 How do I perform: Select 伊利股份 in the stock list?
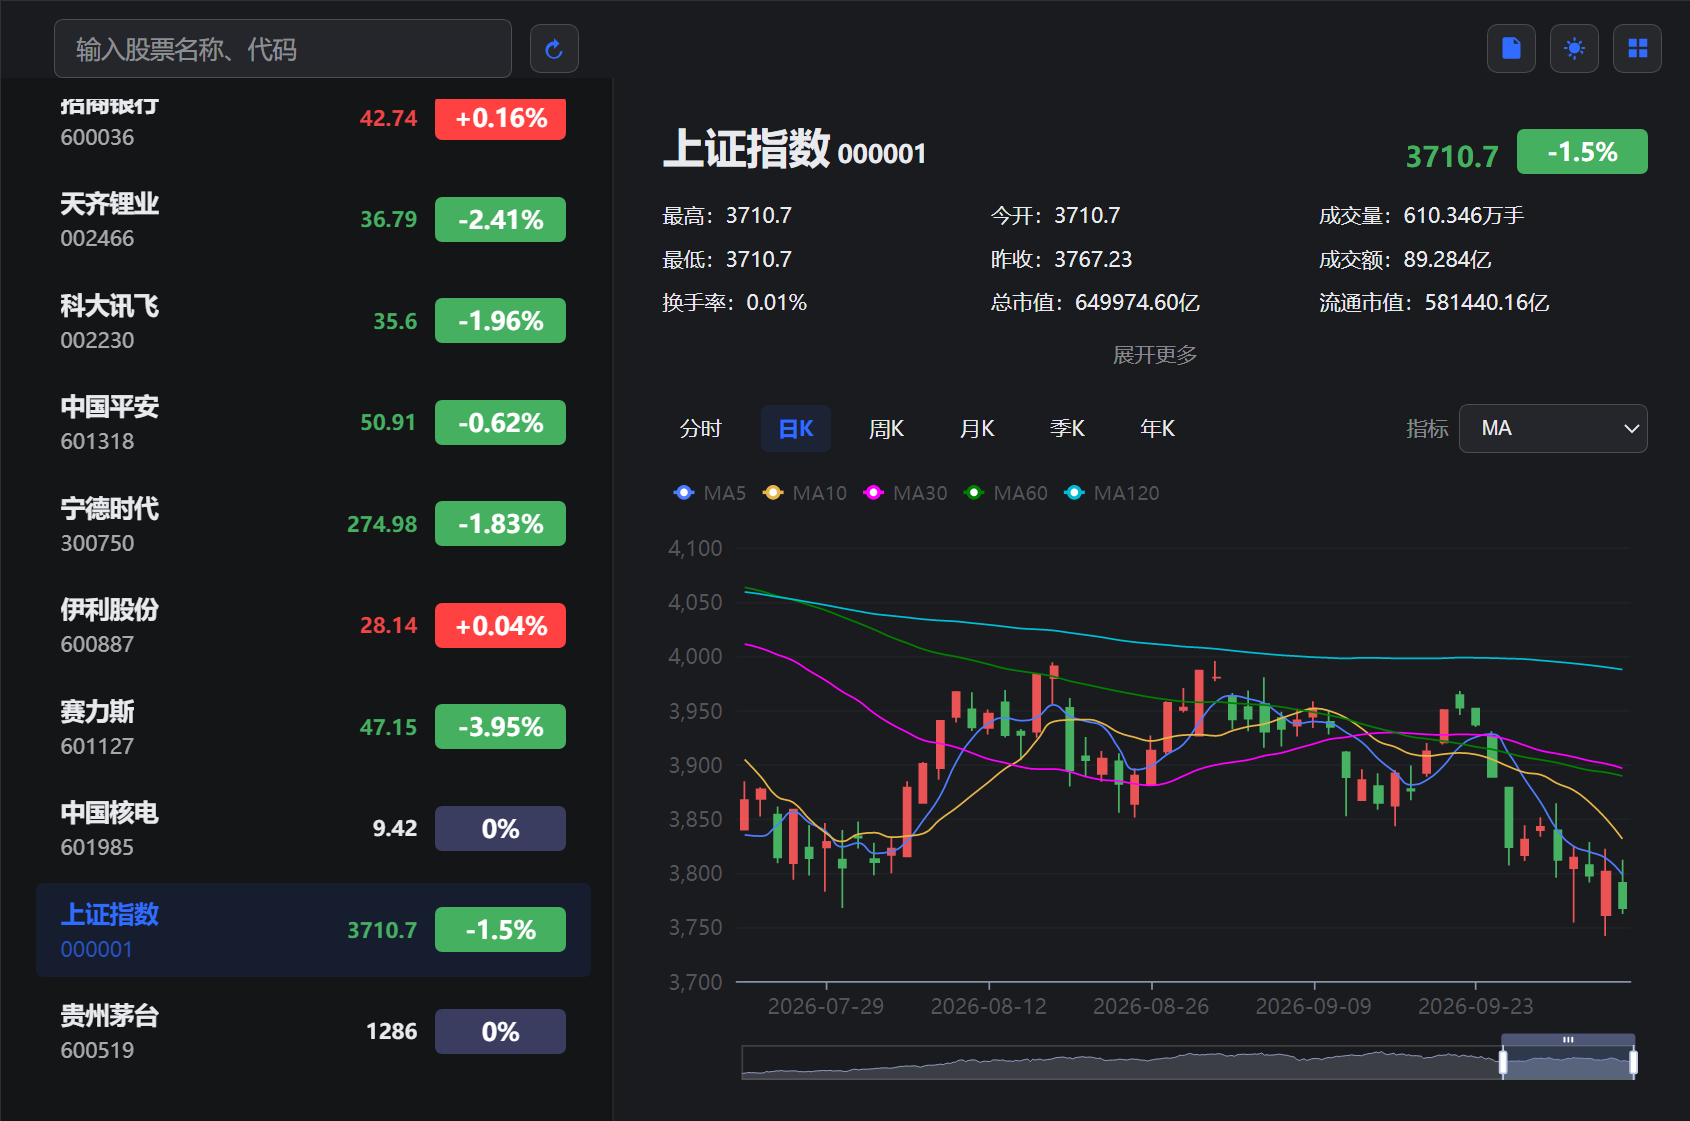tap(313, 626)
